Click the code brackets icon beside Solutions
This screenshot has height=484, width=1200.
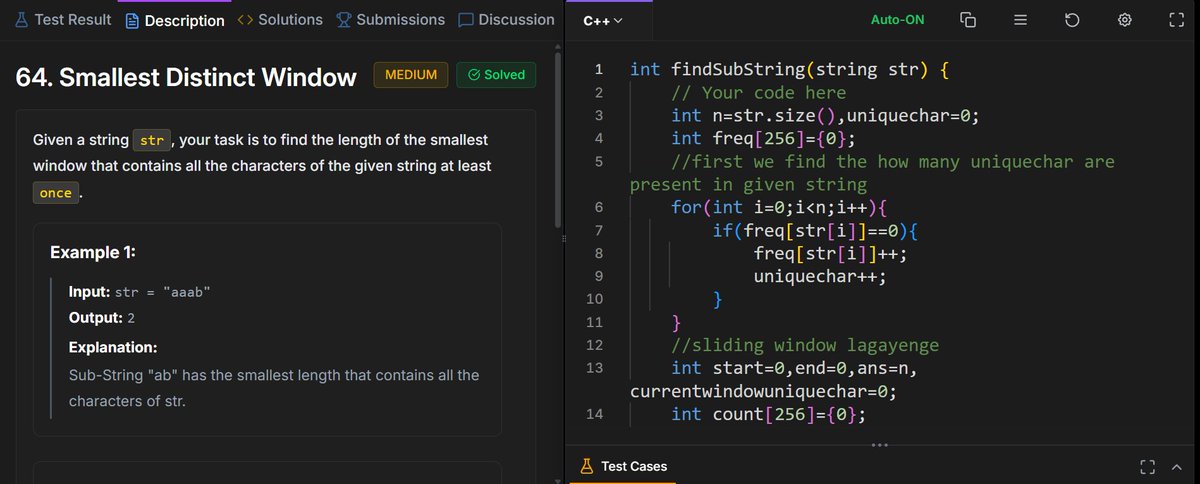coord(245,20)
